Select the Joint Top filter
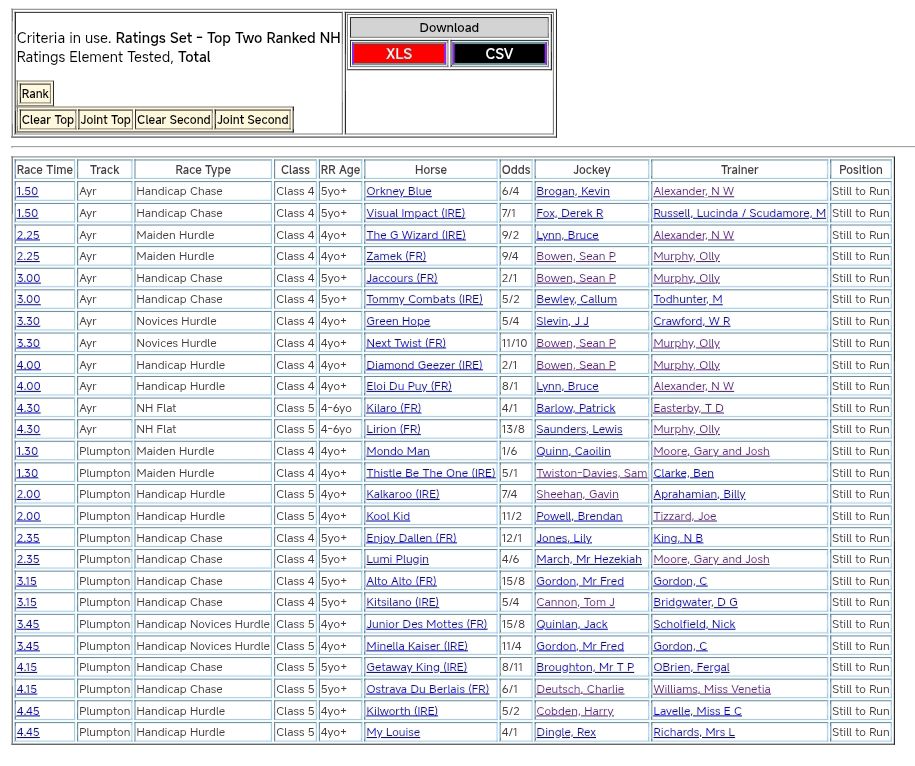Viewport: 915px width, 766px height. click(106, 120)
